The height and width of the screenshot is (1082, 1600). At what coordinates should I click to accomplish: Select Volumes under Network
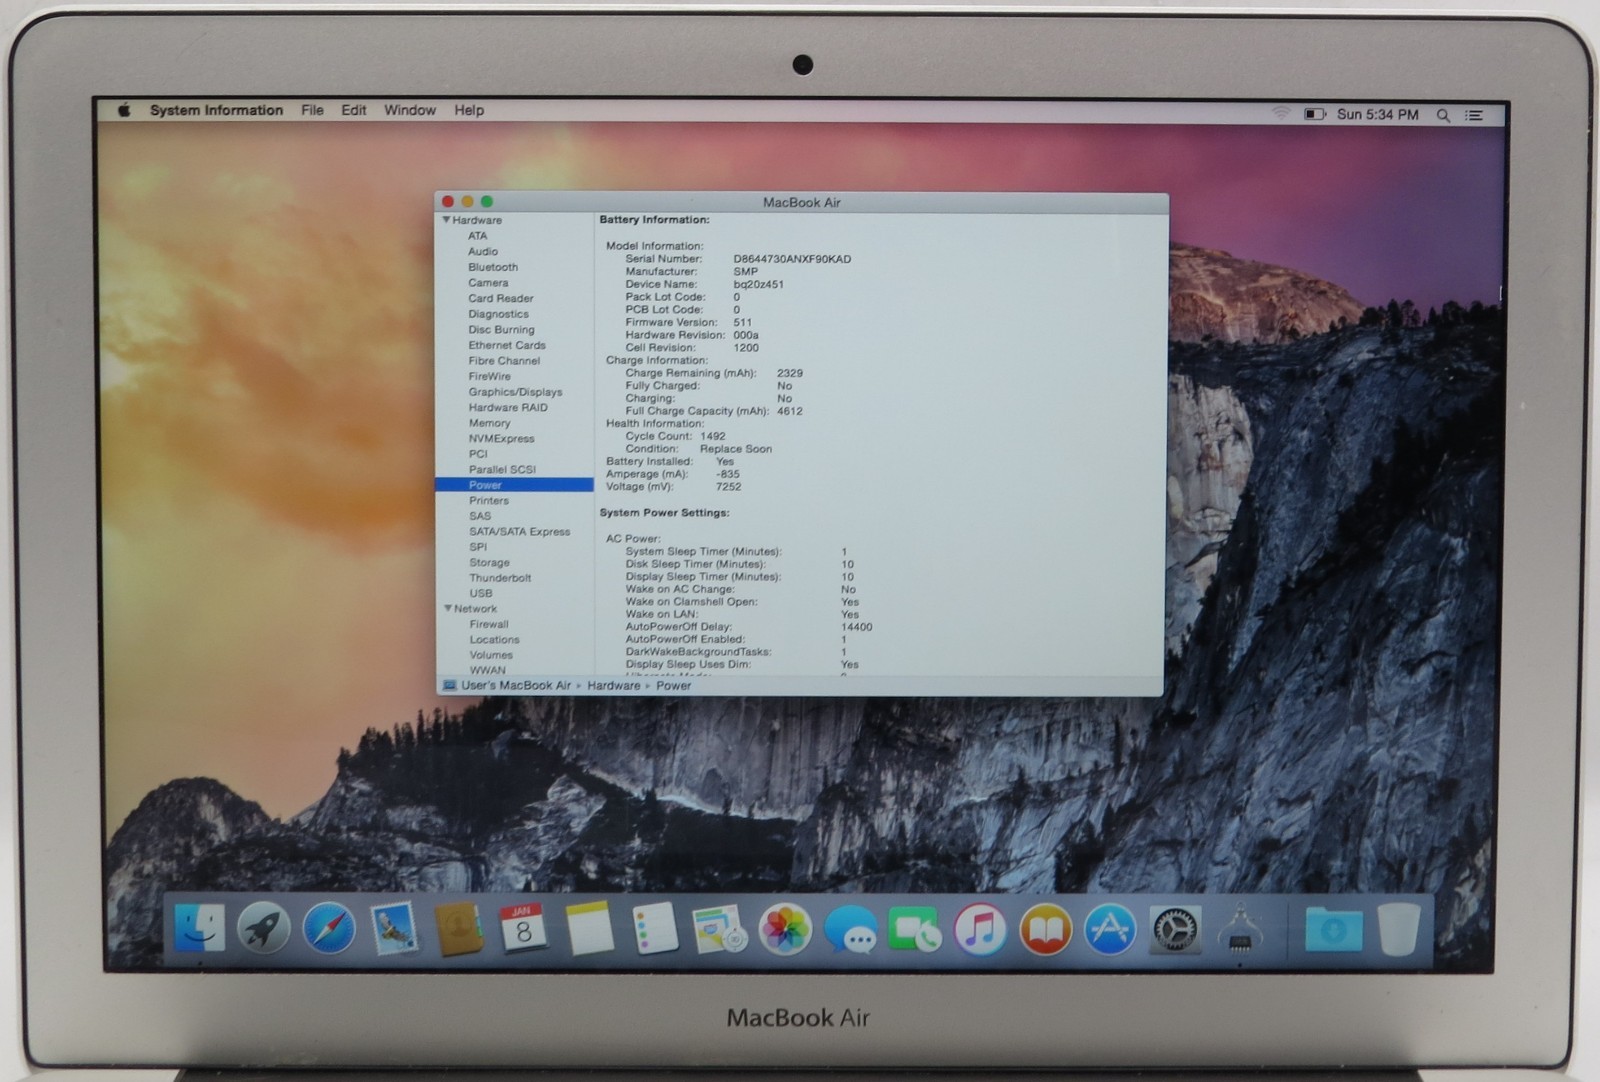point(491,655)
